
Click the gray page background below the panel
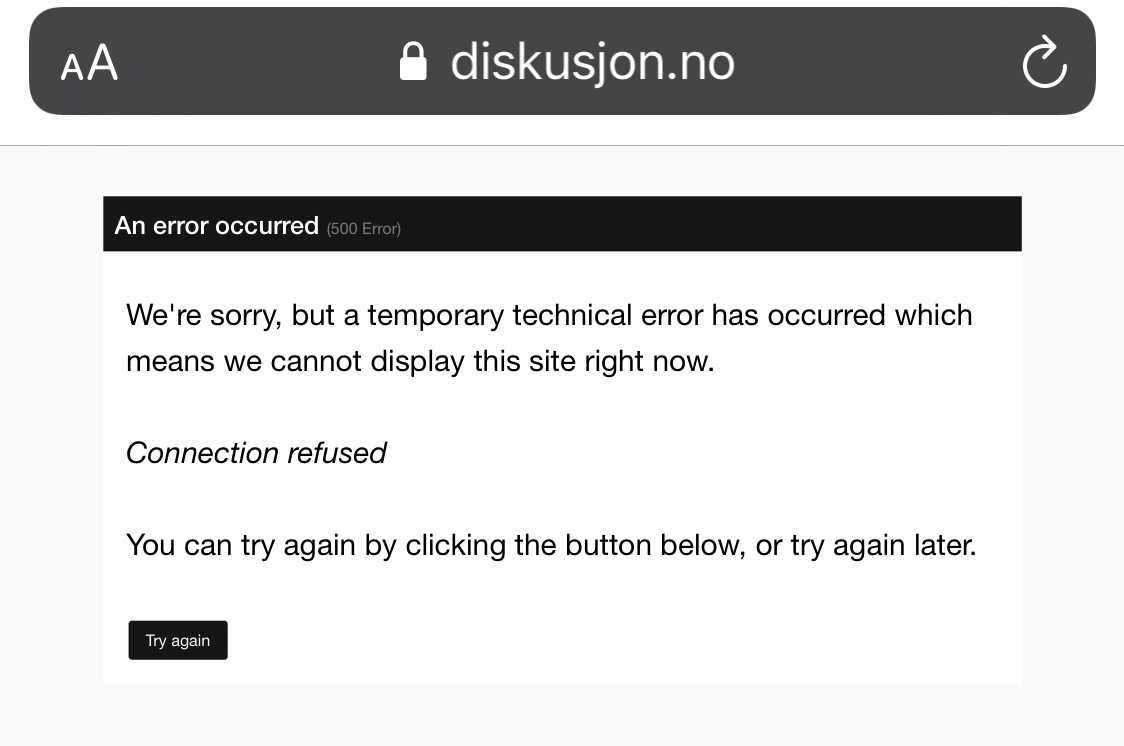[562, 715]
